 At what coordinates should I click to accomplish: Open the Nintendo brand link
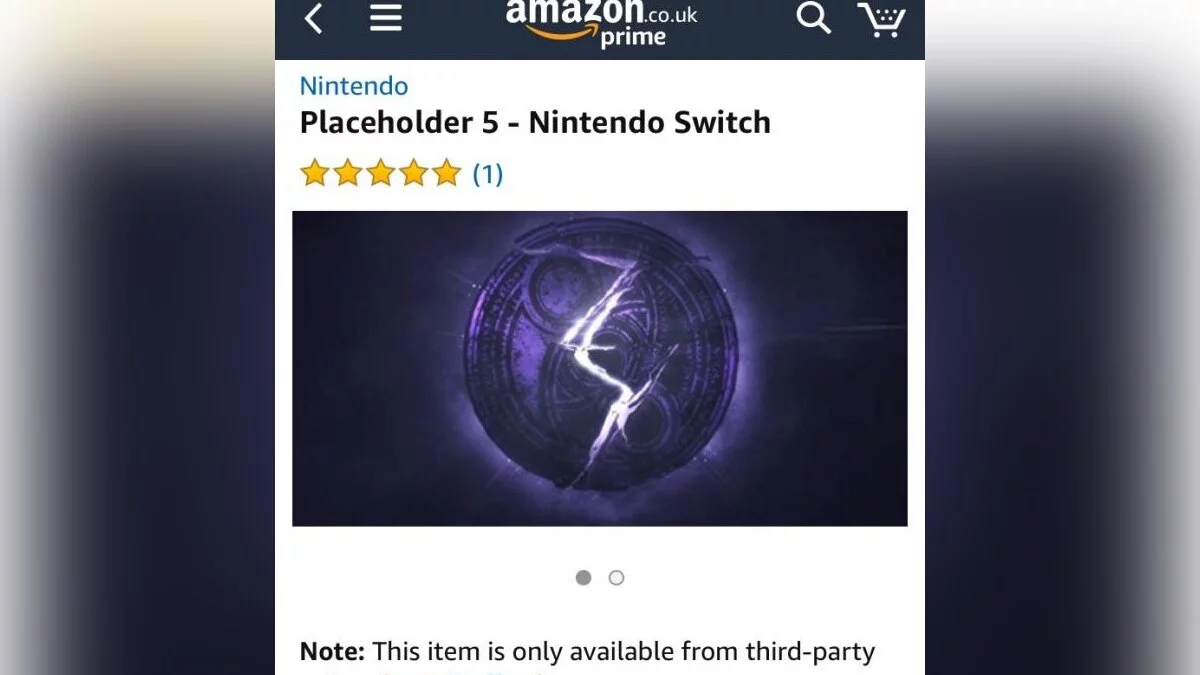(354, 86)
